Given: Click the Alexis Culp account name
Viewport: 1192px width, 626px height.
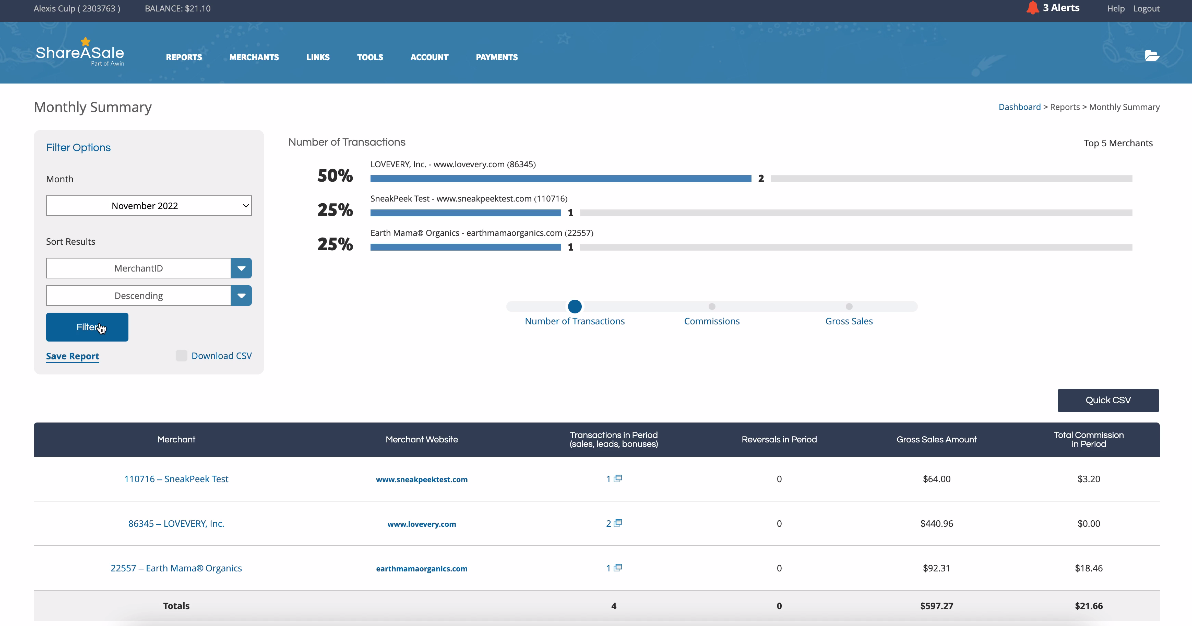Looking at the screenshot, I should 77,8.
